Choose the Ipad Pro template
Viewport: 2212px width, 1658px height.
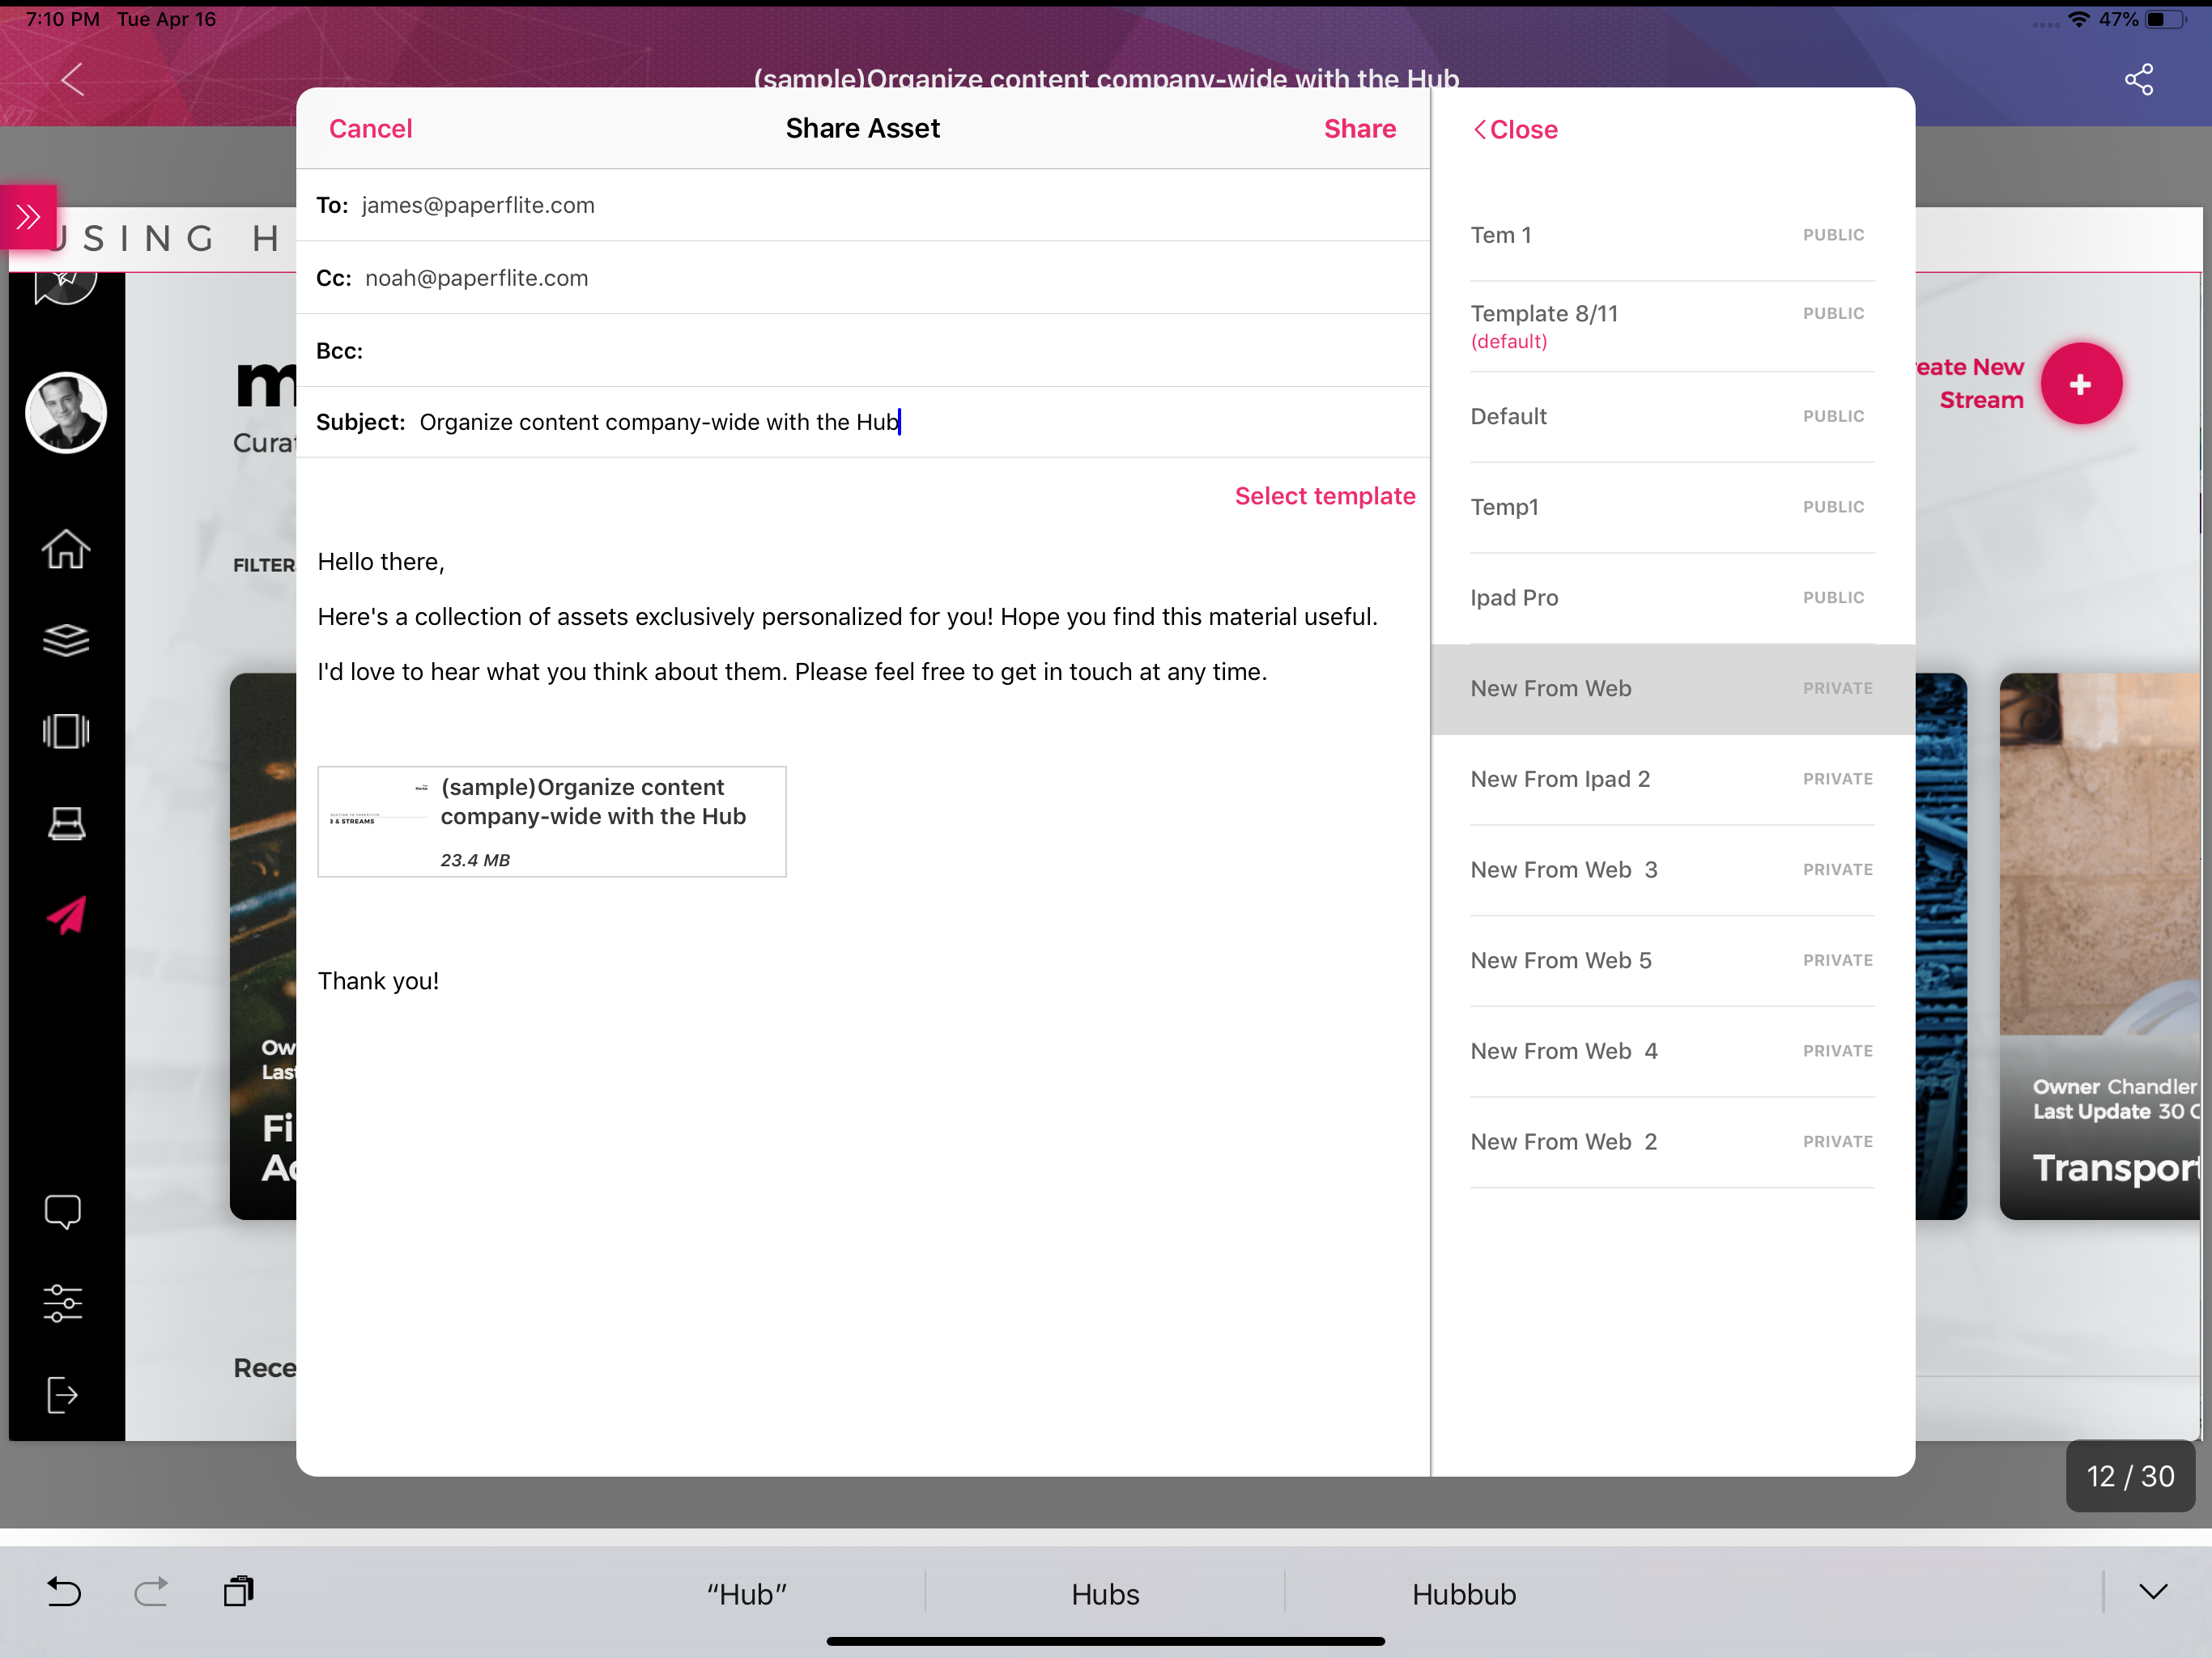pos(1672,598)
